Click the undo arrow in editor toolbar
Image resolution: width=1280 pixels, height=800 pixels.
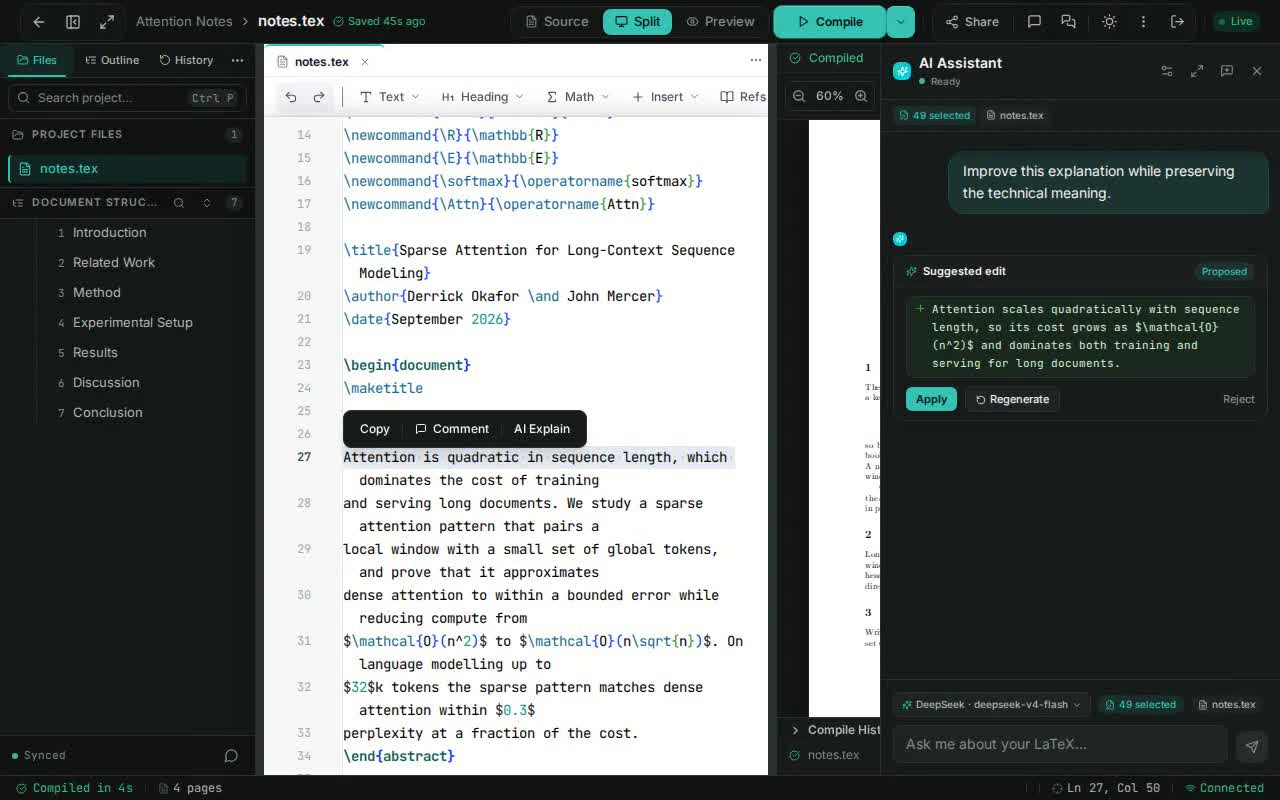(x=291, y=97)
